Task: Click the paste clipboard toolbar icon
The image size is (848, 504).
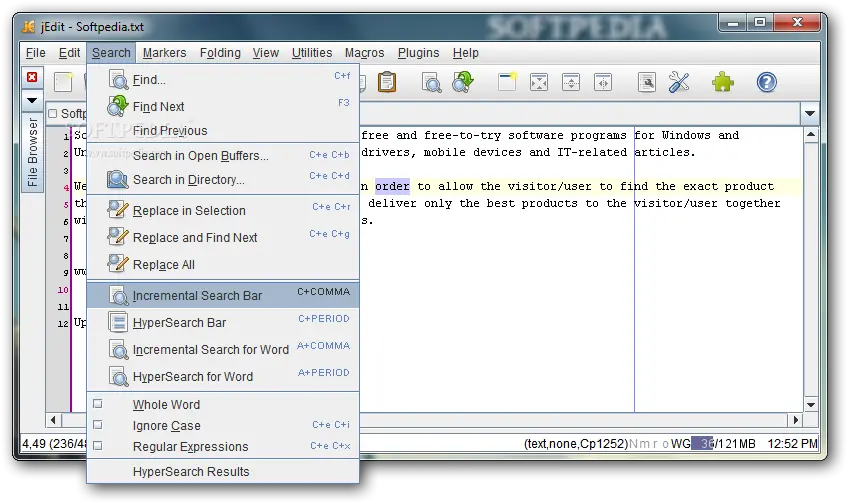Action: pos(387,83)
